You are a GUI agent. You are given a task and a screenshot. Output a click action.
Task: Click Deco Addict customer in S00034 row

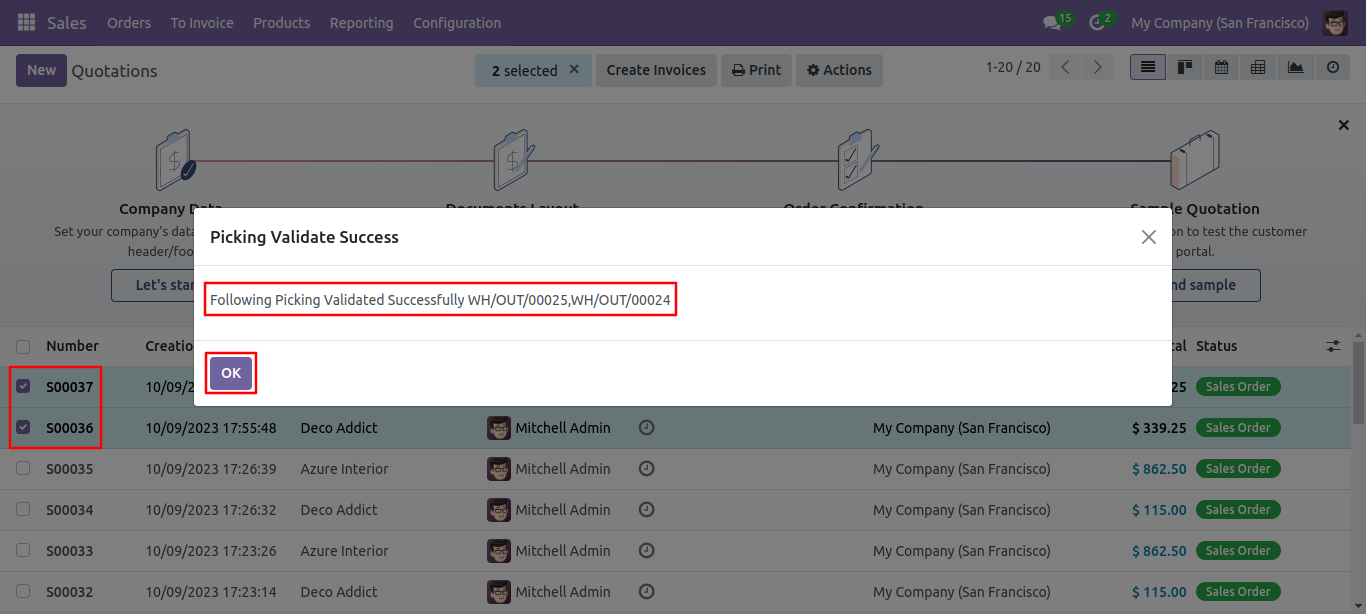pos(339,510)
